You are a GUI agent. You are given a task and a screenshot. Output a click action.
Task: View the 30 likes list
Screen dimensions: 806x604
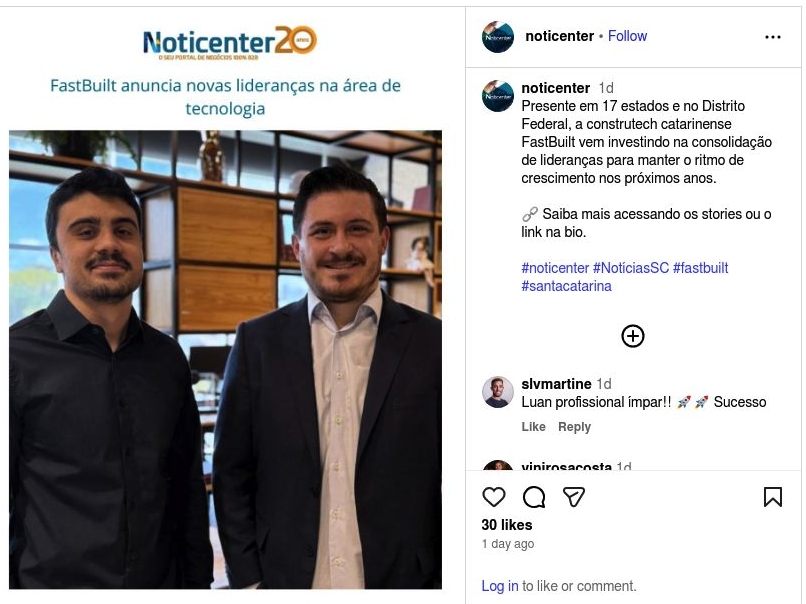click(x=507, y=525)
